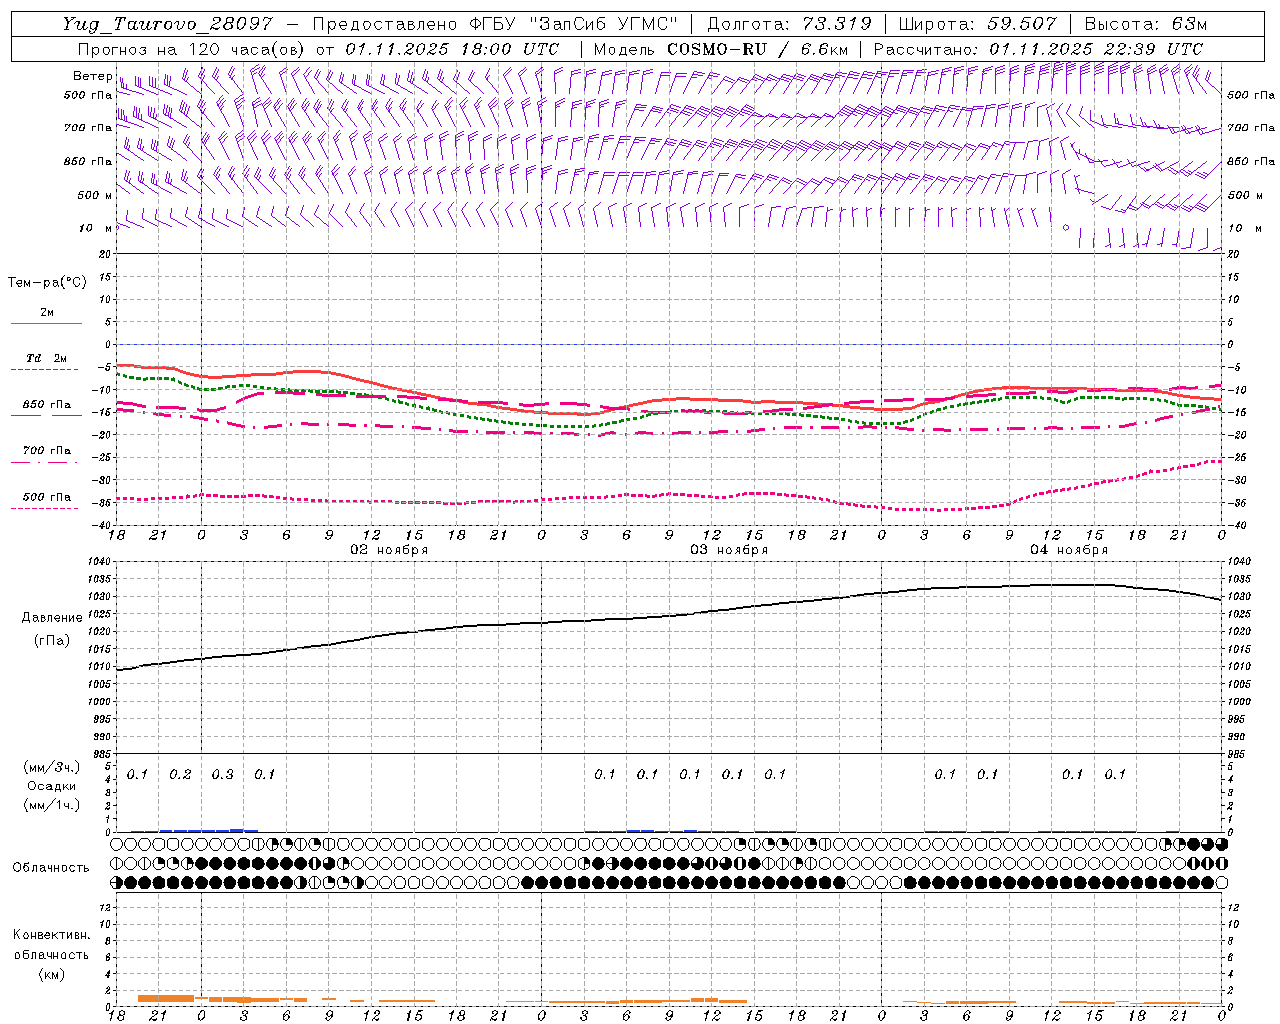Click the 500 м wind level label on left

tap(95, 195)
